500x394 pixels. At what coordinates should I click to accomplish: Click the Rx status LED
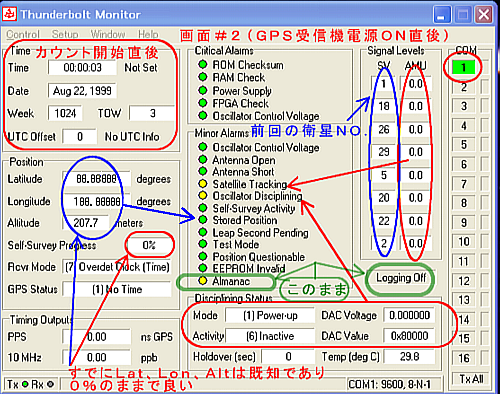click(x=50, y=384)
